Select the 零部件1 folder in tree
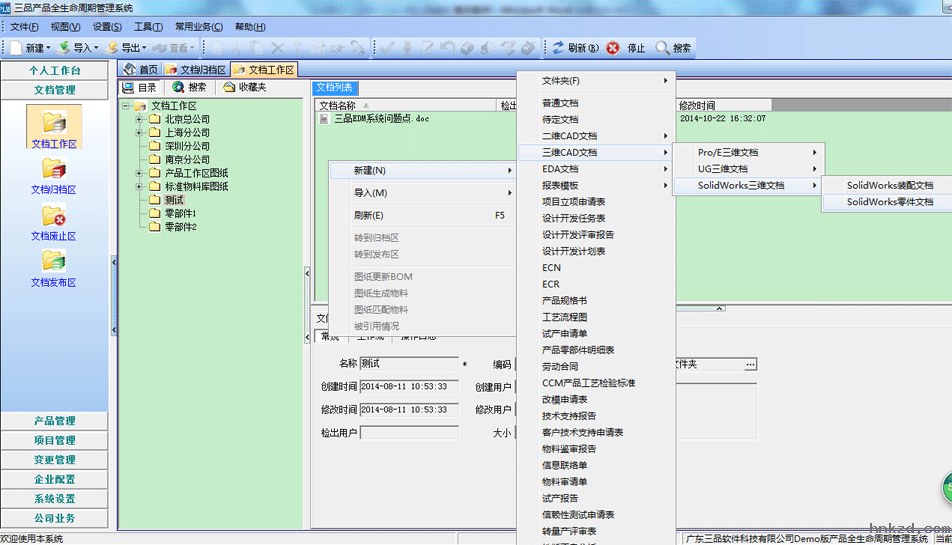Viewport: 952px width, 545px height. click(x=180, y=214)
